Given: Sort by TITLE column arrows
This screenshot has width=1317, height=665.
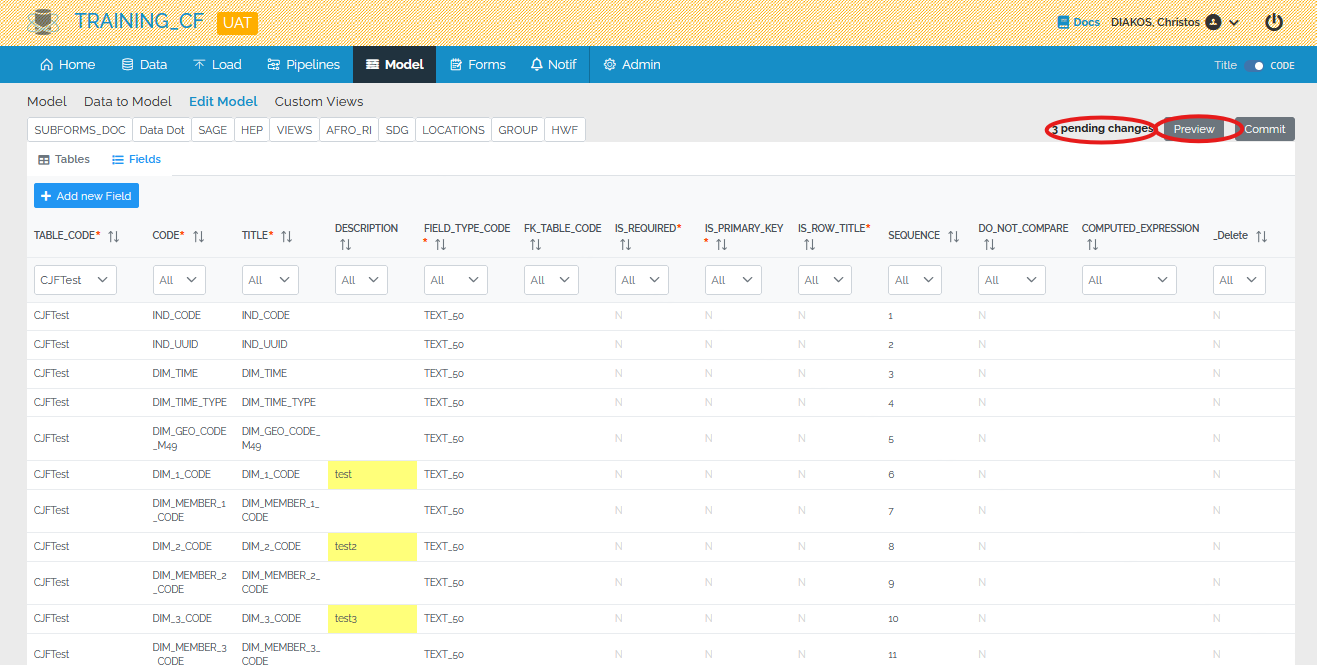Looking at the screenshot, I should point(286,236).
